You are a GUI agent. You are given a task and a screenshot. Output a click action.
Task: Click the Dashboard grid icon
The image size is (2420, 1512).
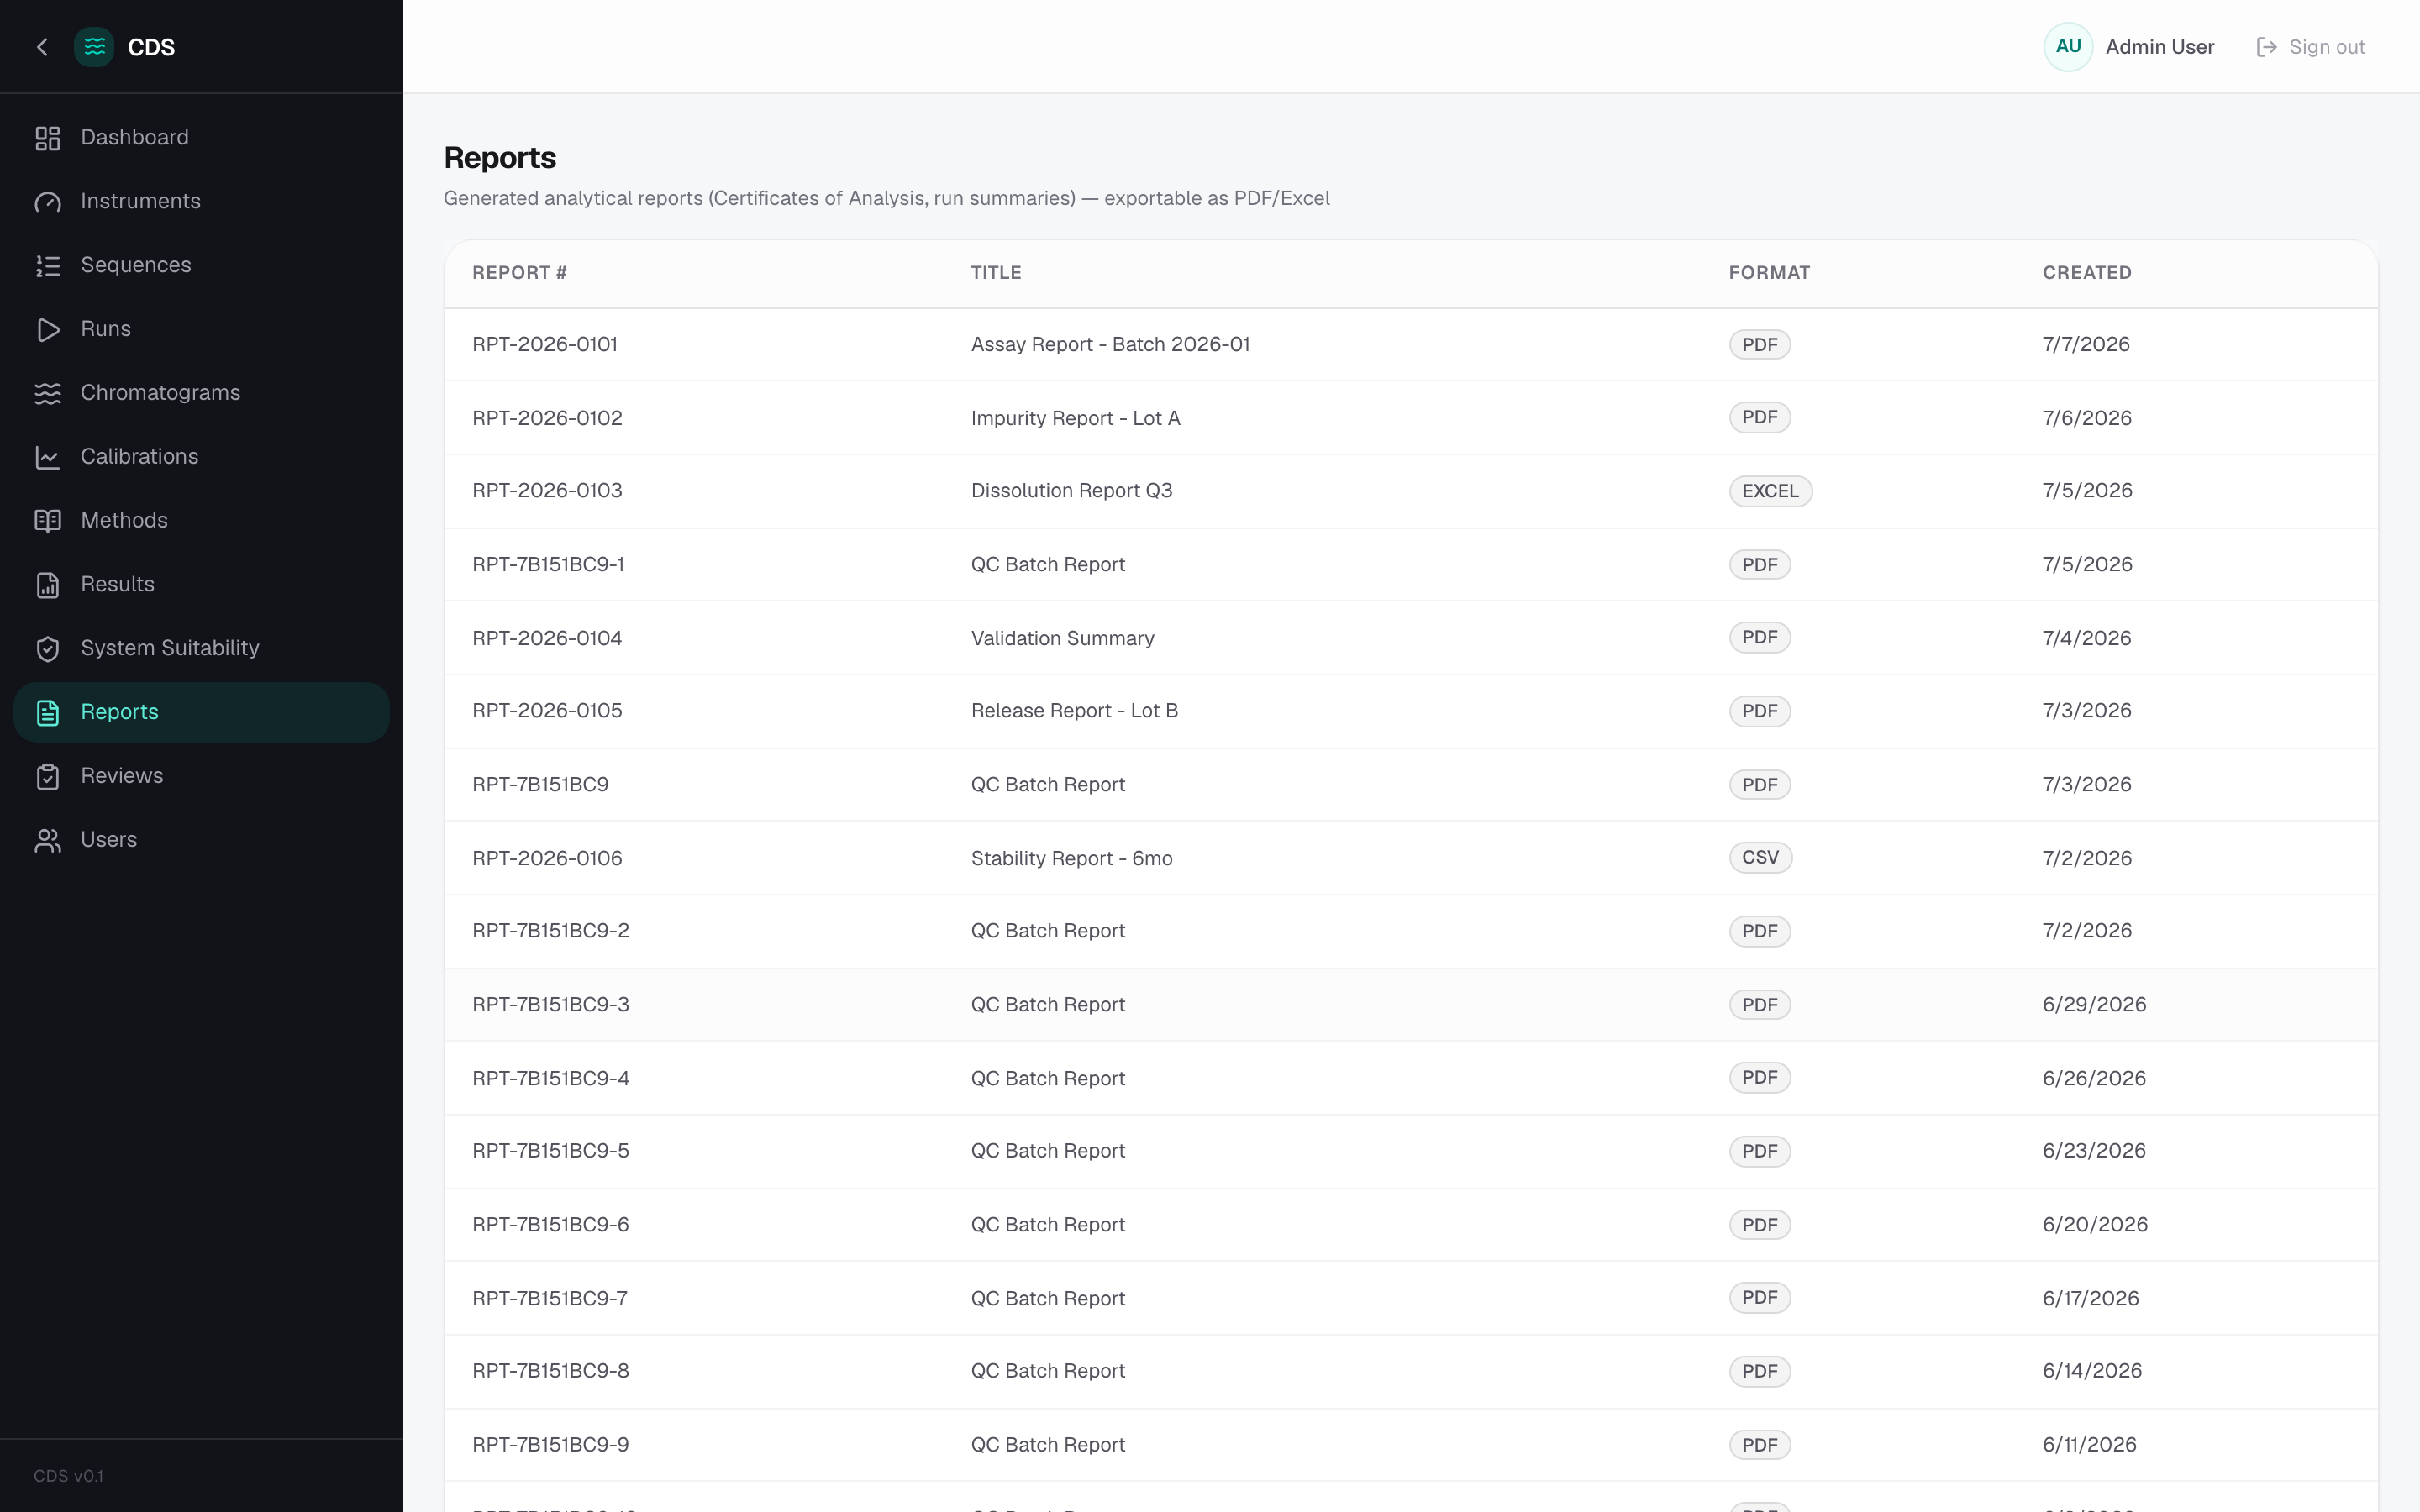pos(48,138)
